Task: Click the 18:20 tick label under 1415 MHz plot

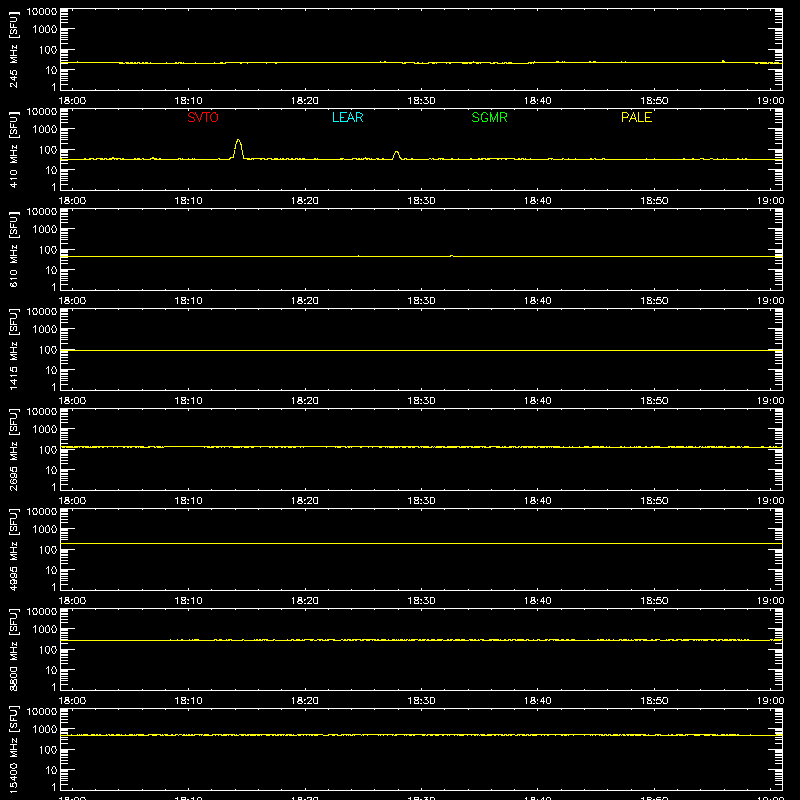Action: (305, 401)
